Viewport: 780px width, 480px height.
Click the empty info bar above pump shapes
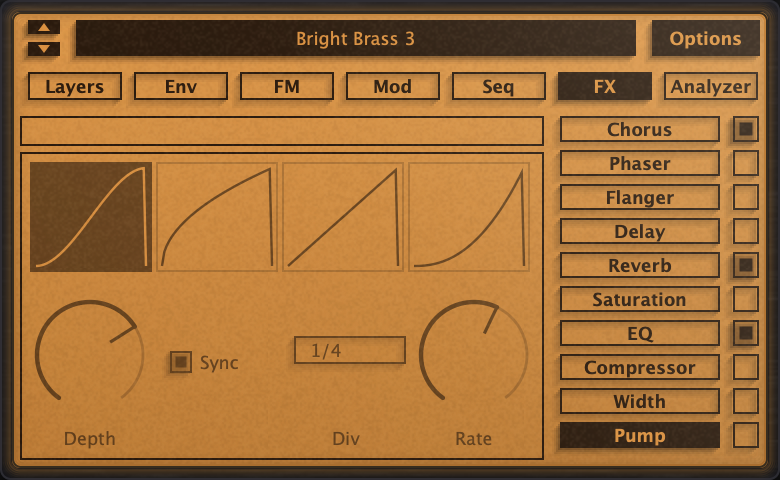[x=282, y=131]
